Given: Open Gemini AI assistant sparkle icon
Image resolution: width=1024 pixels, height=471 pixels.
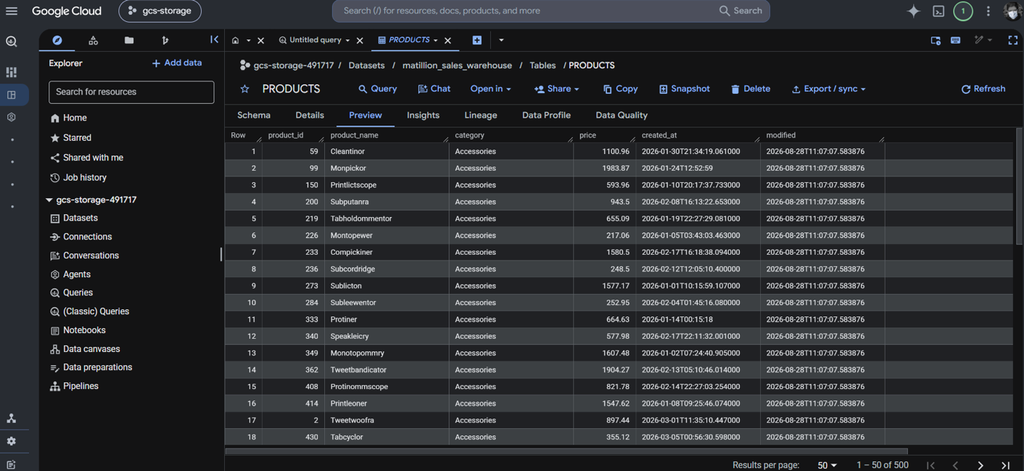Looking at the screenshot, I should [914, 11].
